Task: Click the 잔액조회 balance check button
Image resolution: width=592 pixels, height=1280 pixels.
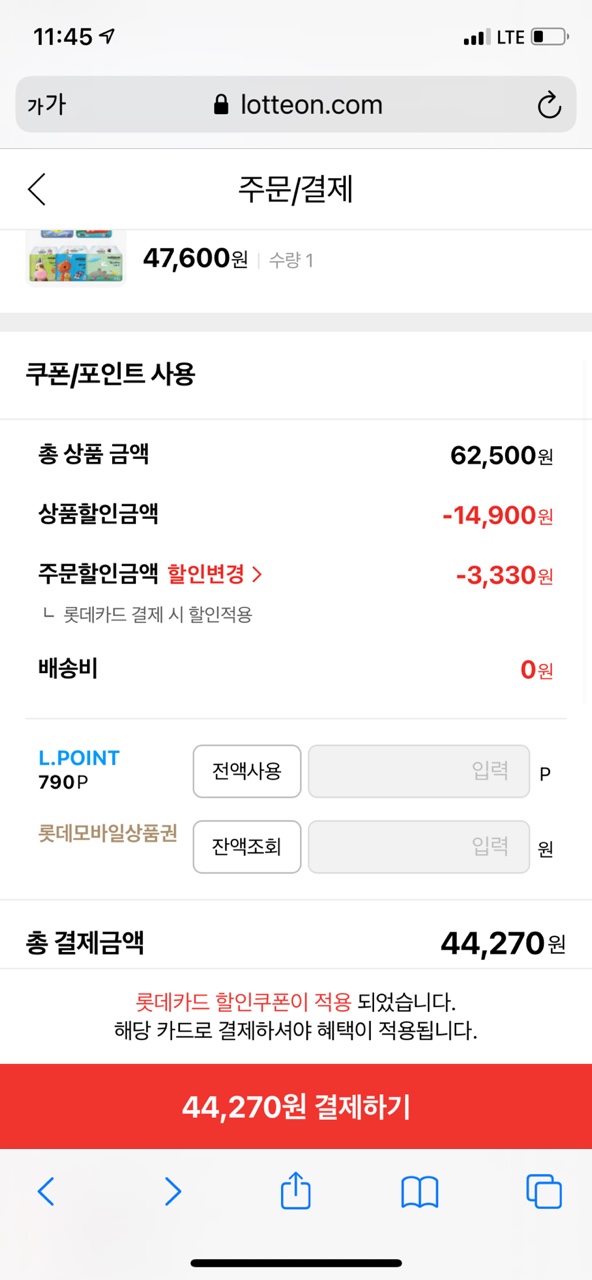Action: coord(247,847)
